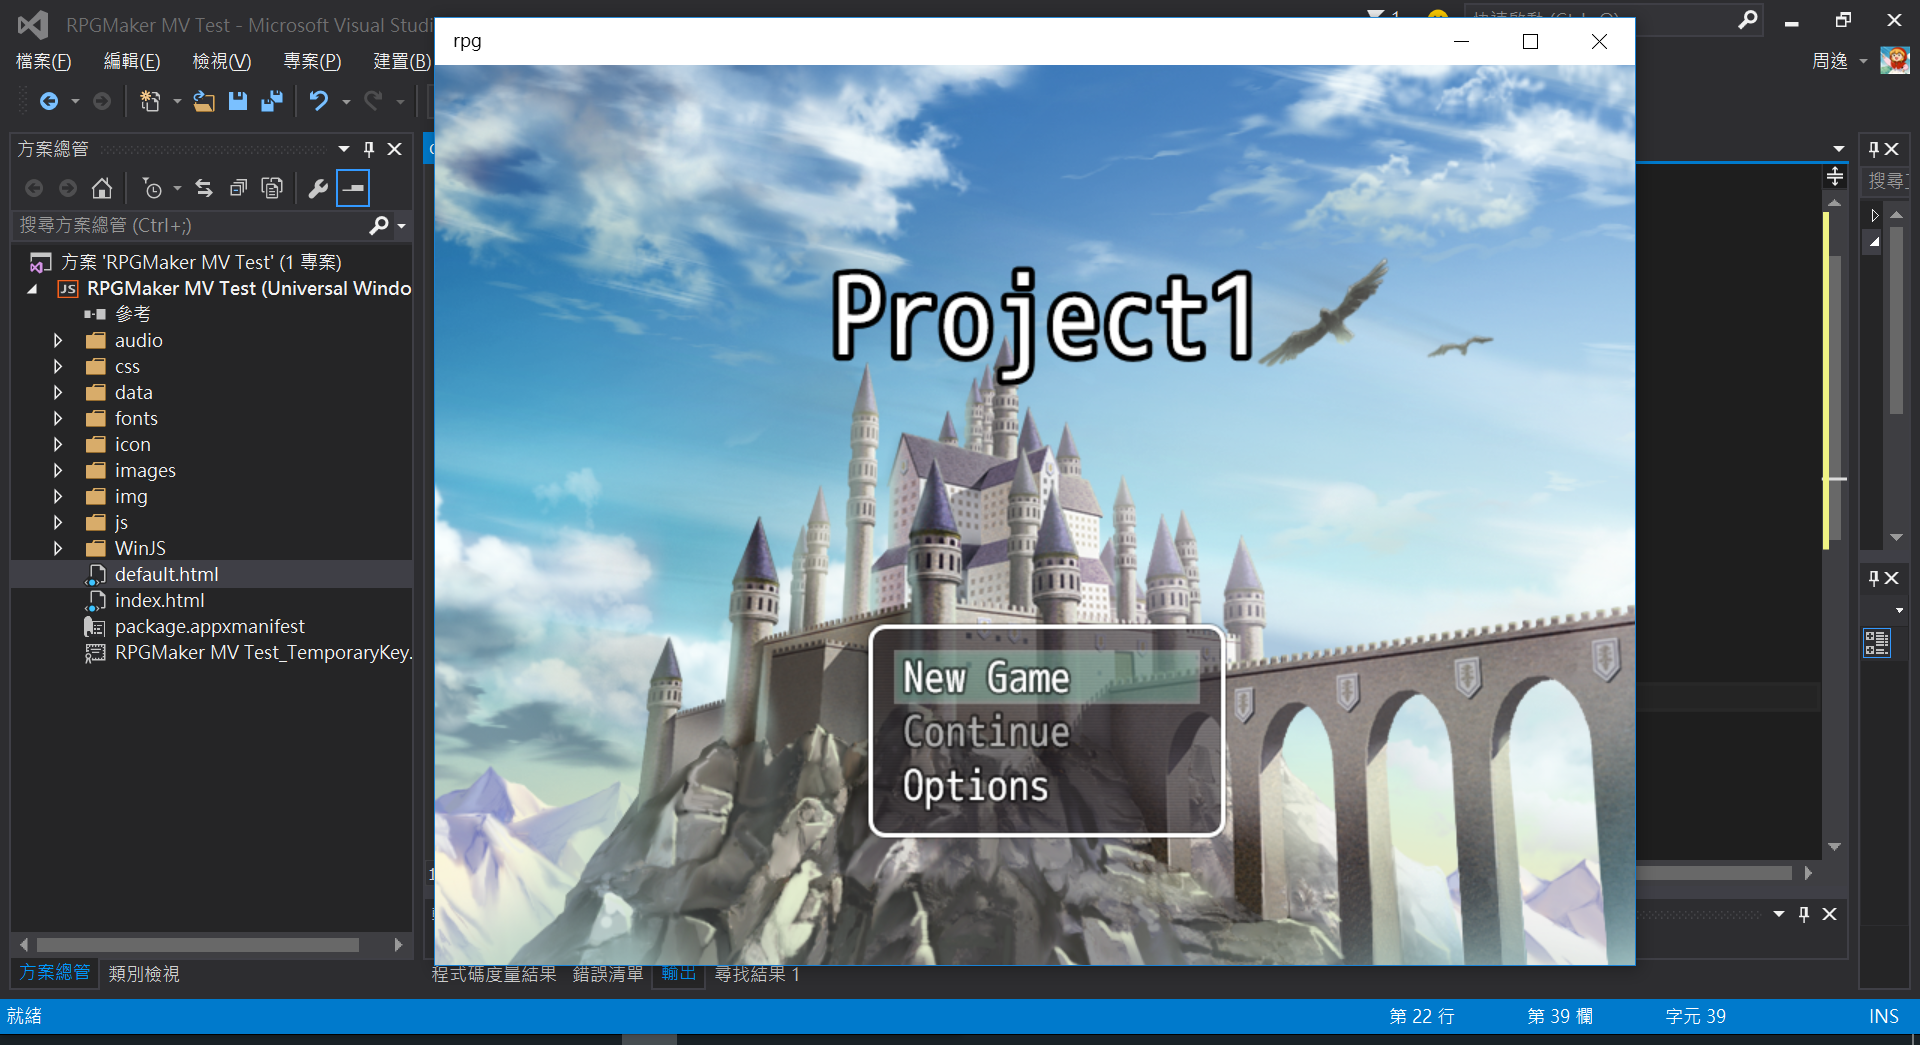The width and height of the screenshot is (1920, 1045).
Task: Click the Show All Files icon
Action: 272,188
